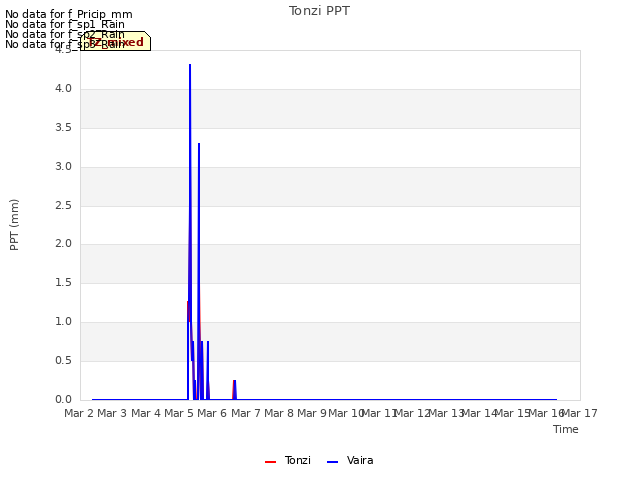Click the Mar 8 x-axis tick label

279,413
